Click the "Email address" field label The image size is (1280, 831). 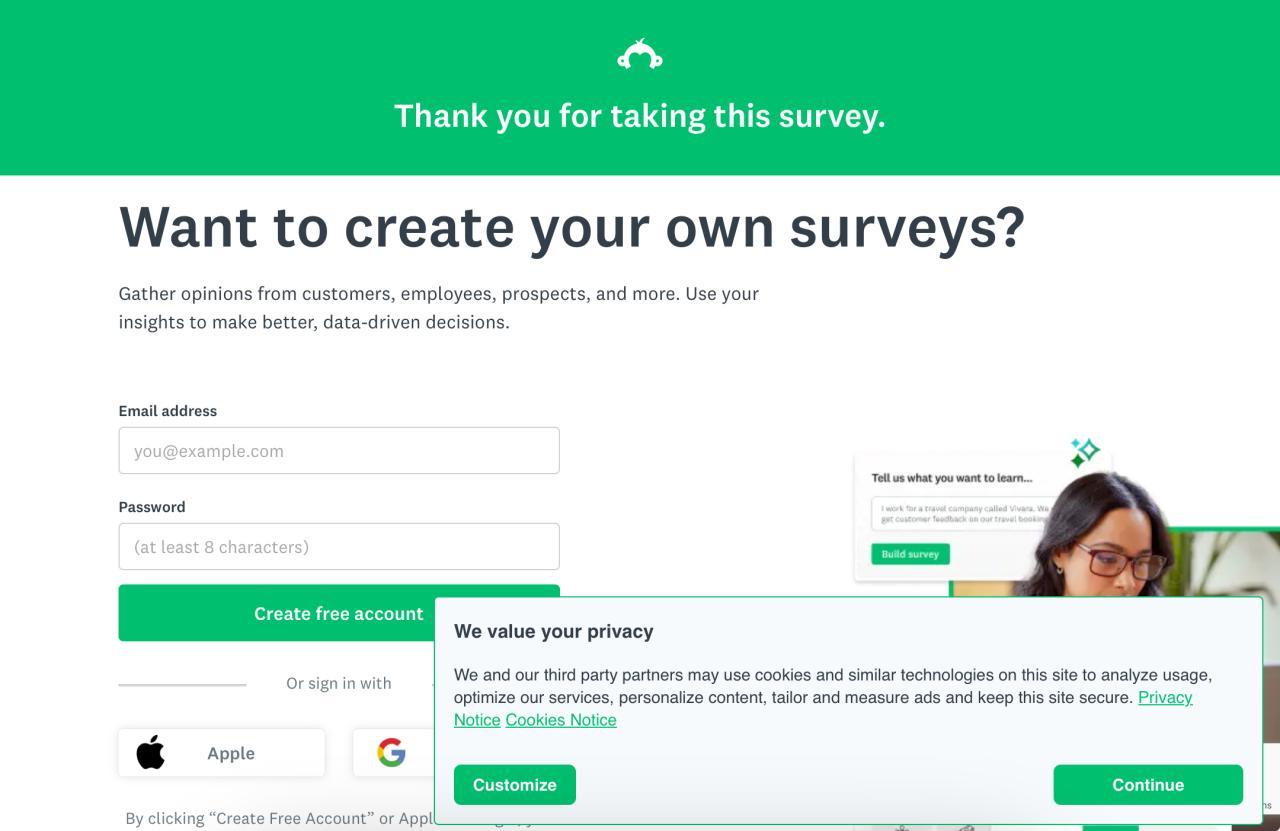tap(168, 411)
